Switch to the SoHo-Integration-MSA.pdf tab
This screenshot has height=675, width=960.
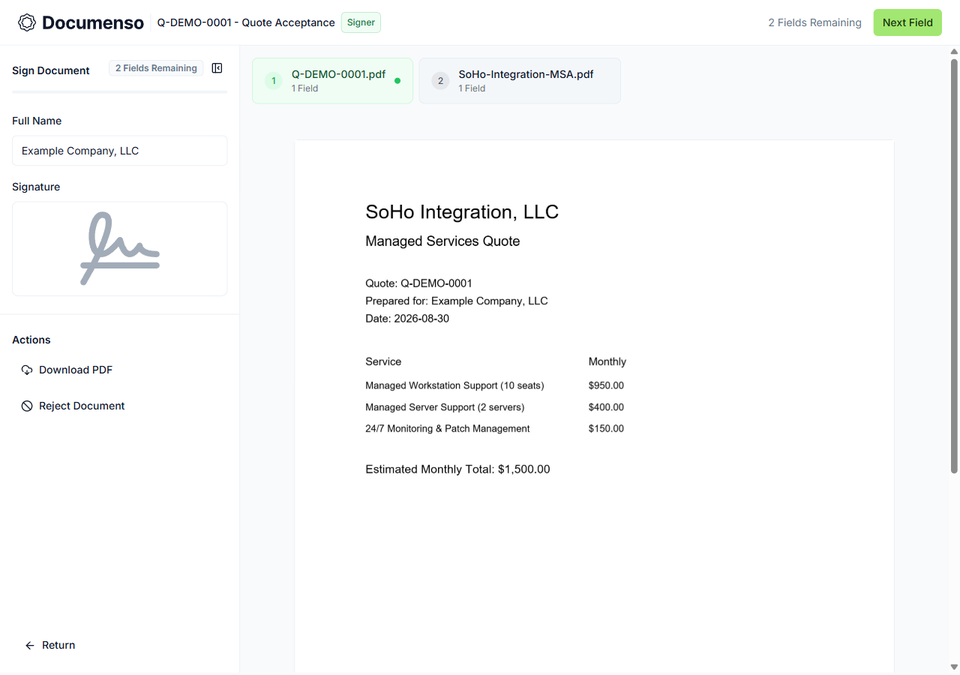[x=520, y=81]
